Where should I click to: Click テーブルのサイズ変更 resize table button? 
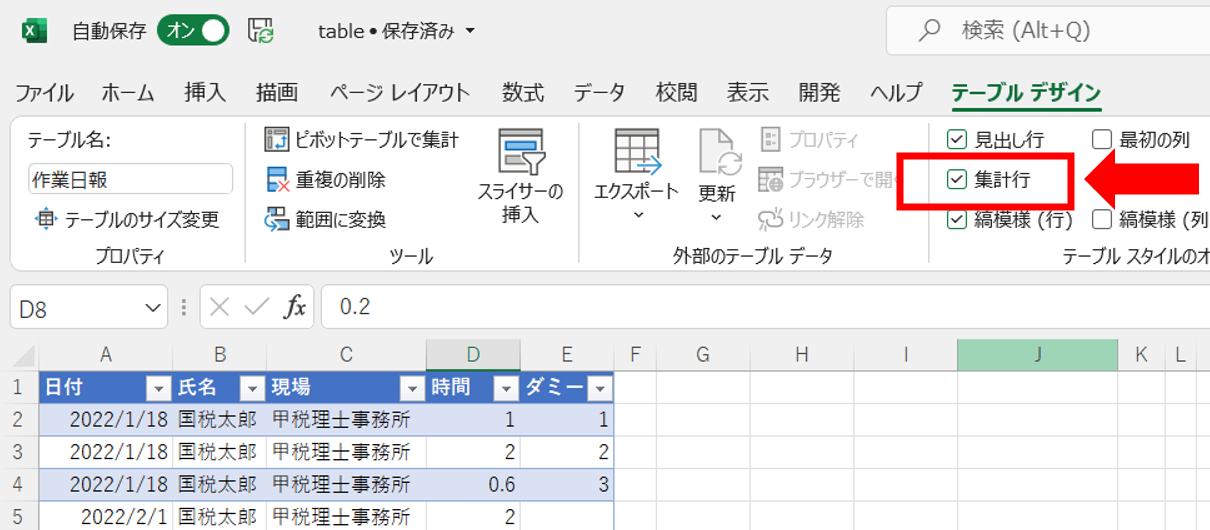pos(126,219)
